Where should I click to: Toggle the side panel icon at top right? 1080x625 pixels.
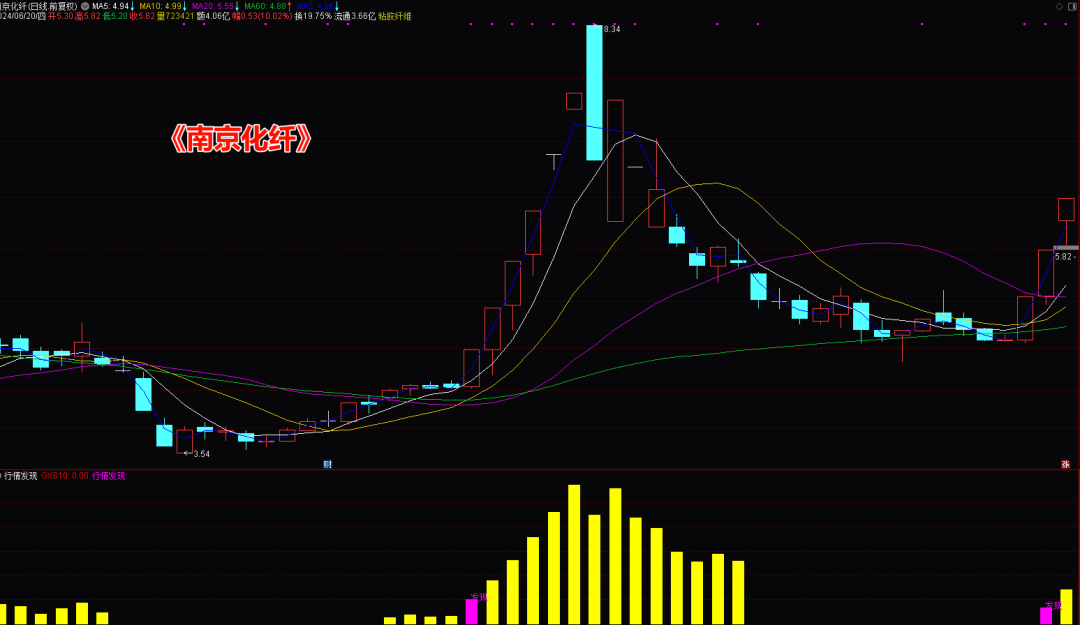1072,6
